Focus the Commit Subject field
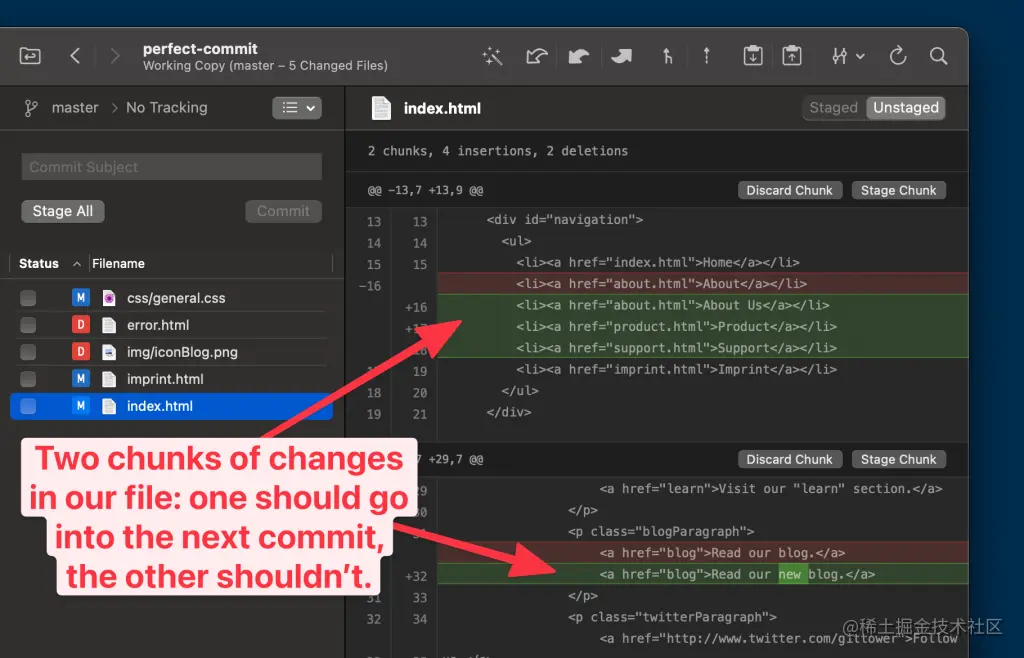Screen dimensions: 1024x658 point(172,167)
